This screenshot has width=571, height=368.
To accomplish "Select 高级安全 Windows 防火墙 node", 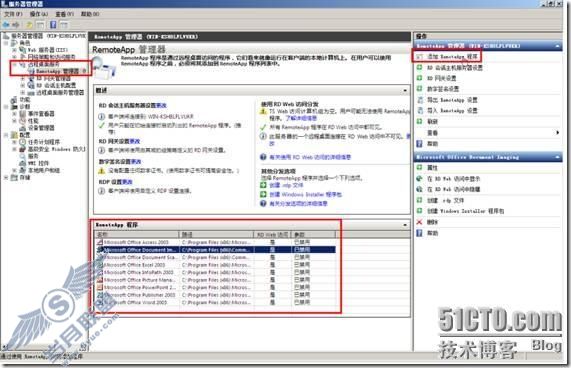I will coord(56,149).
